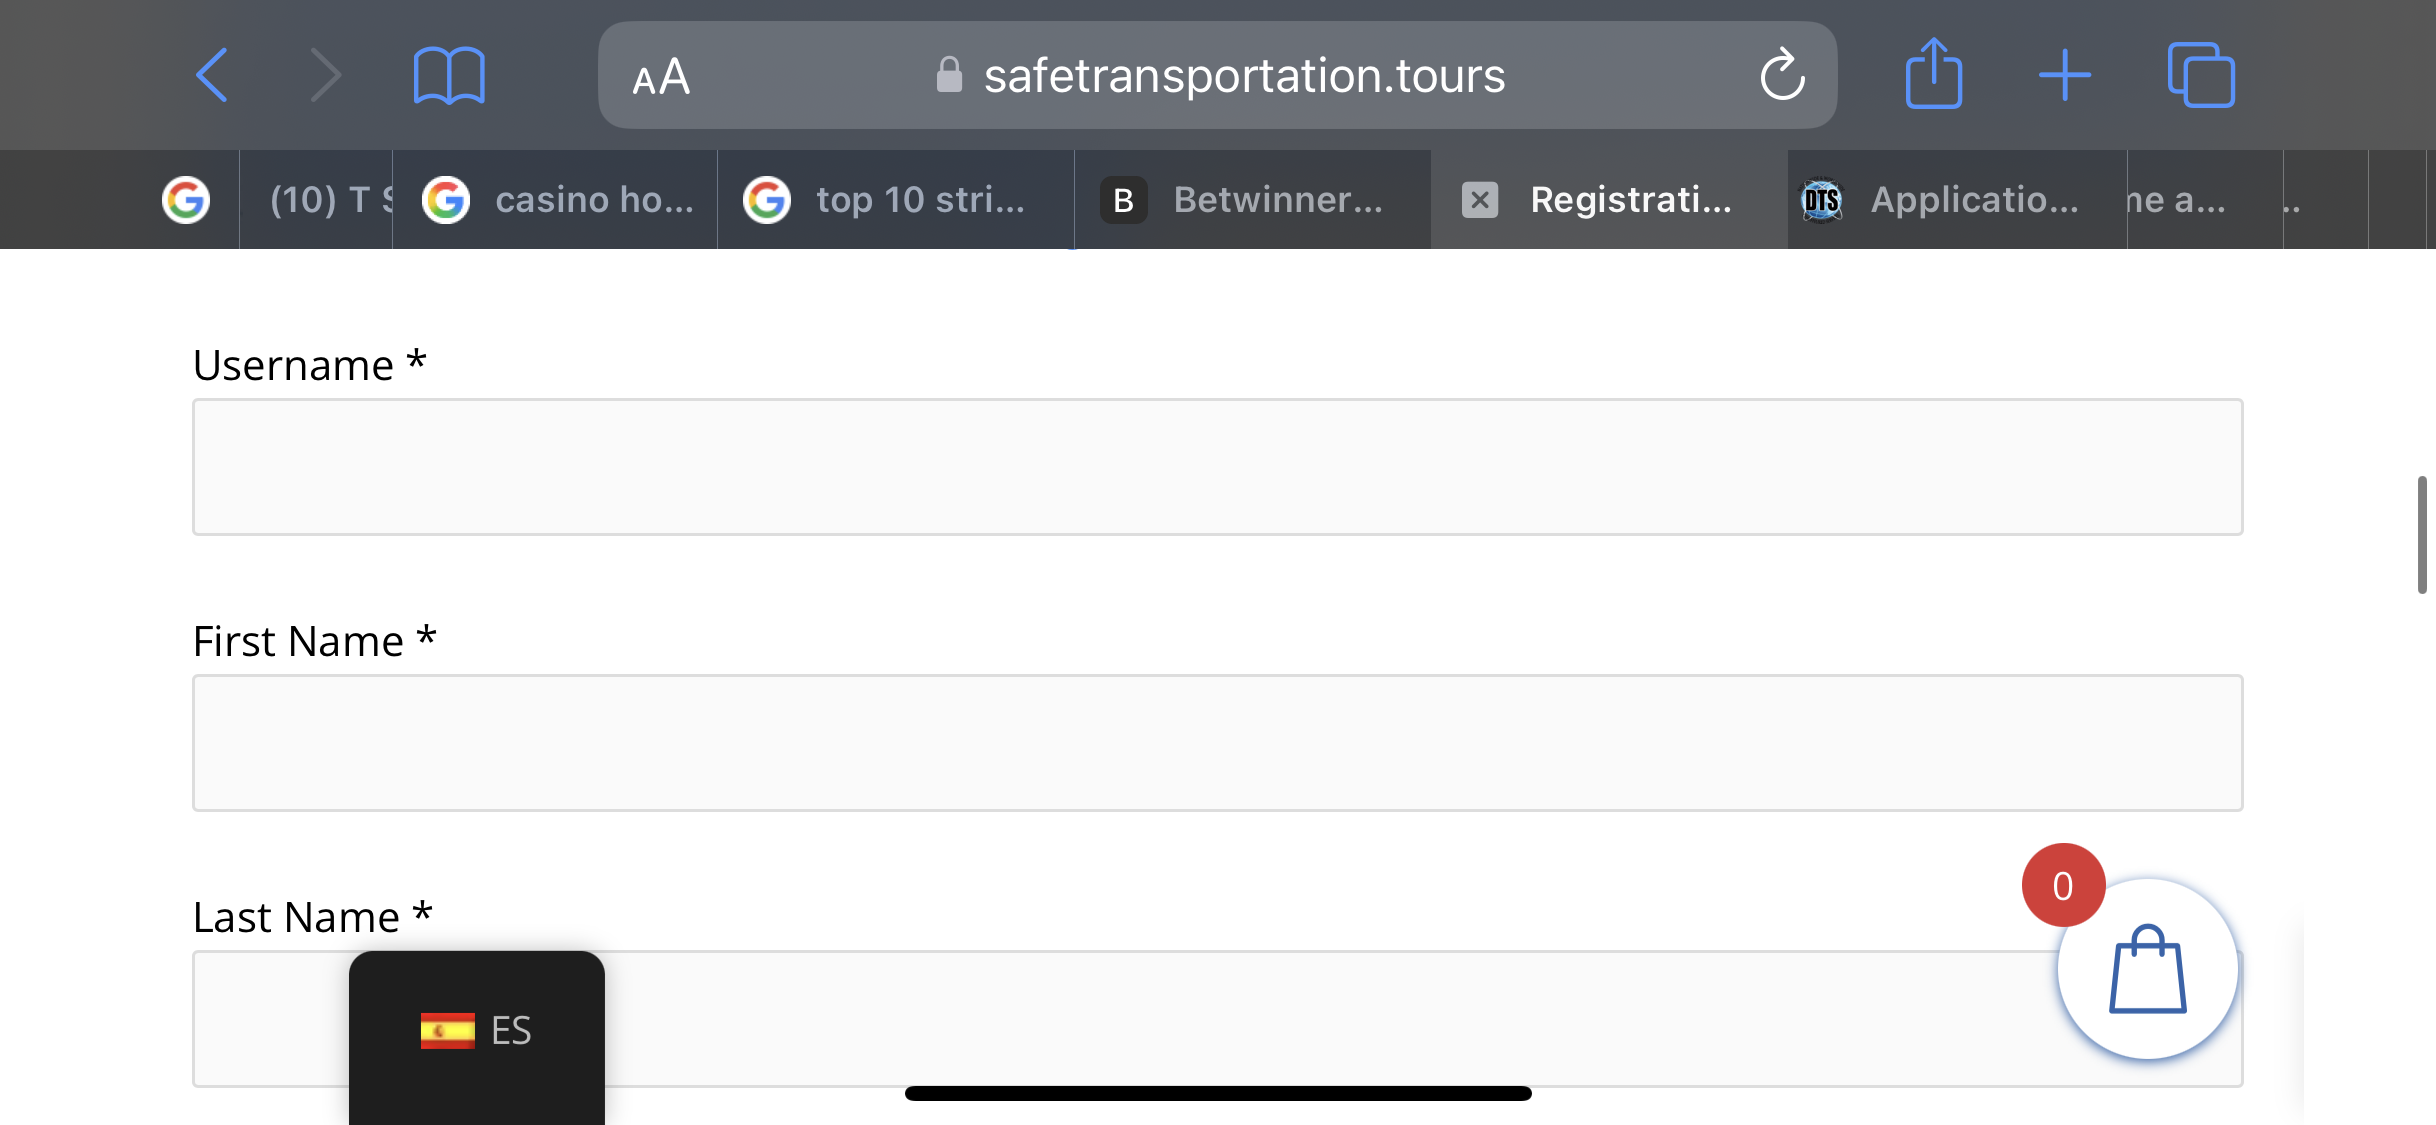Close the Registrati... tab
The image size is (2436, 1125).
[x=1480, y=200]
